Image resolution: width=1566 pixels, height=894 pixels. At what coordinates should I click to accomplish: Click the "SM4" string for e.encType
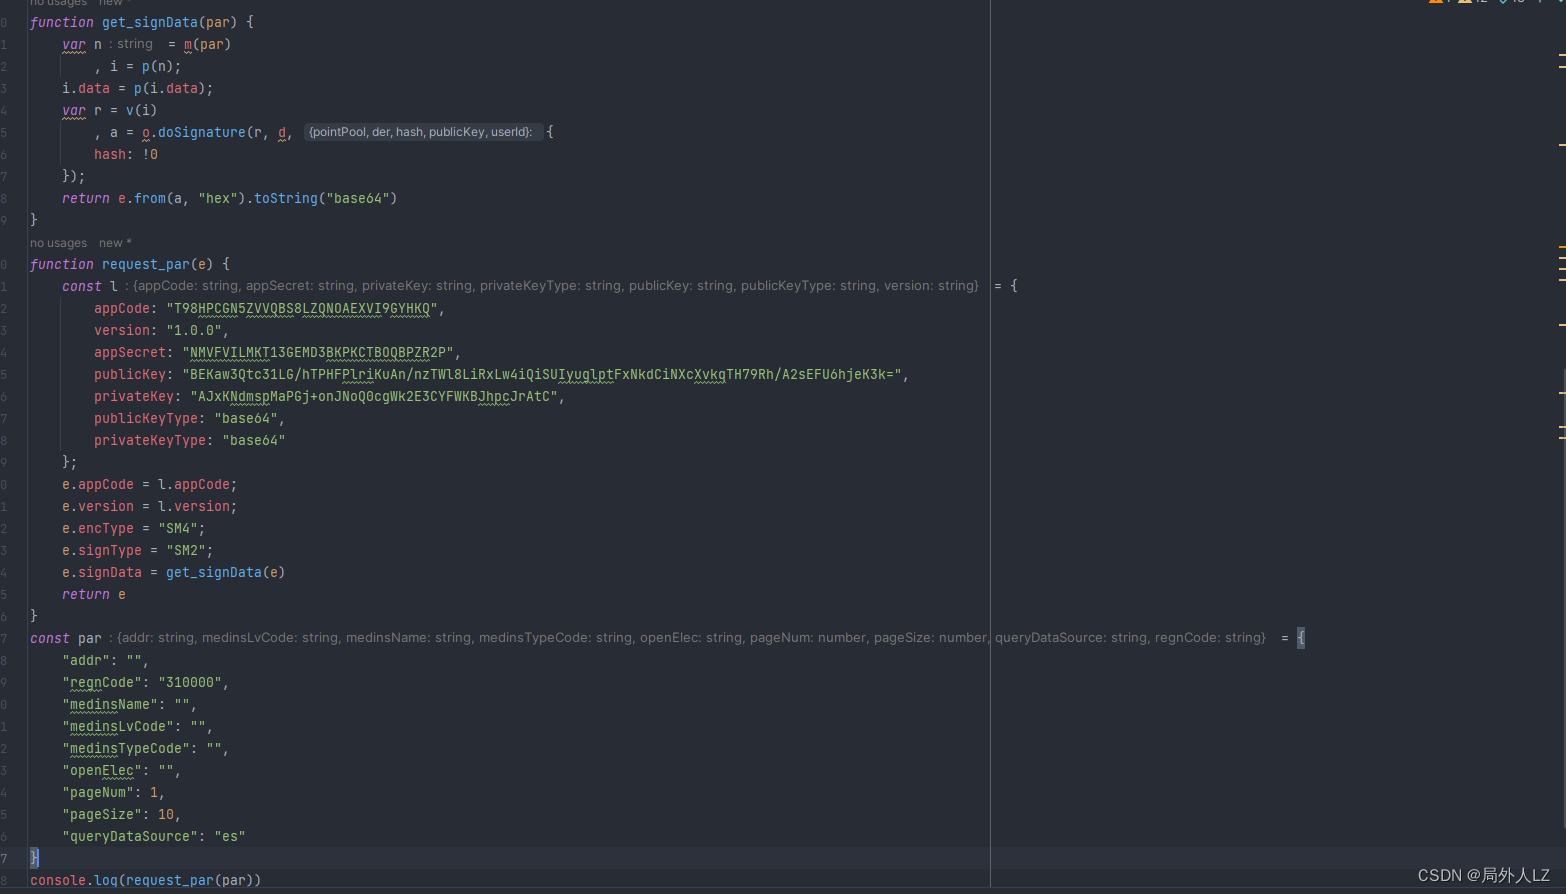[178, 528]
